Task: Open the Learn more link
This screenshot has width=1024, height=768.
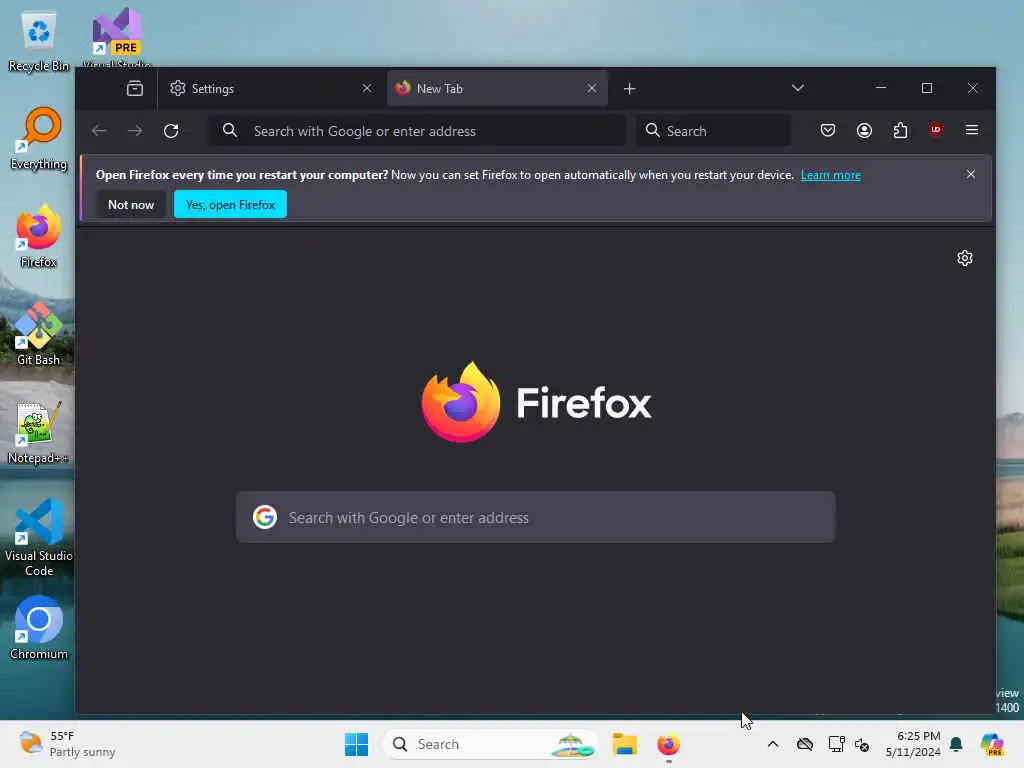Action: pyautogui.click(x=831, y=175)
